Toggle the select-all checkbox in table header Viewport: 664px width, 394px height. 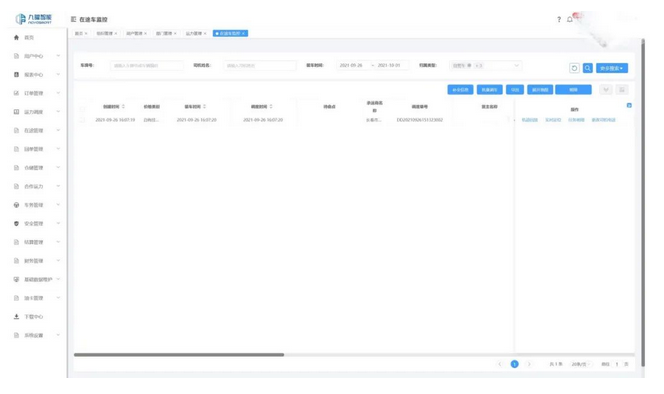pyautogui.click(x=82, y=108)
